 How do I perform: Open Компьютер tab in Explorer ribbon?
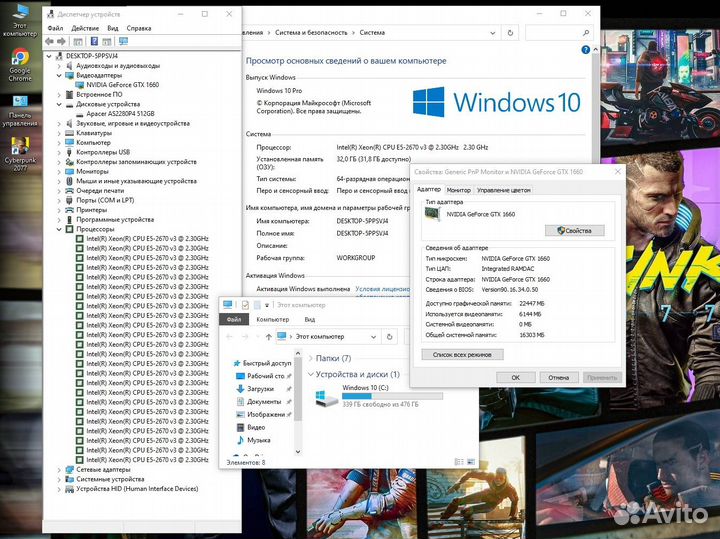[x=273, y=320]
